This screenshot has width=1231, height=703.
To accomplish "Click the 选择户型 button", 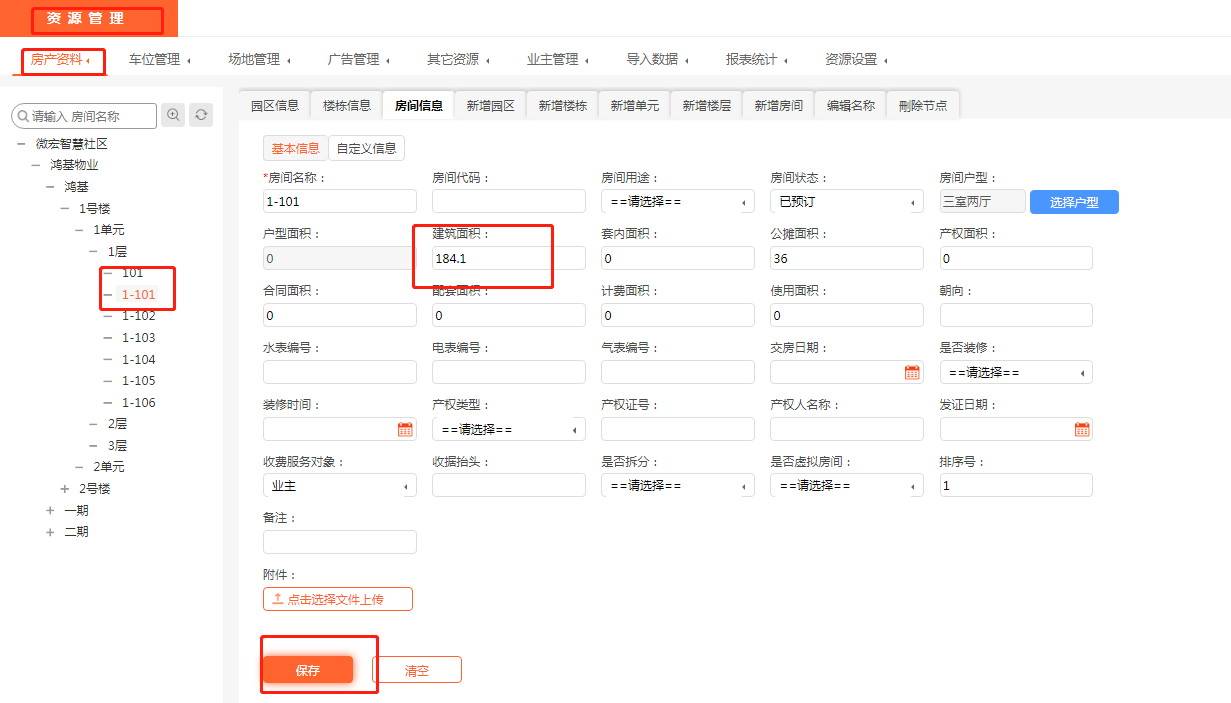I will pos(1073,202).
